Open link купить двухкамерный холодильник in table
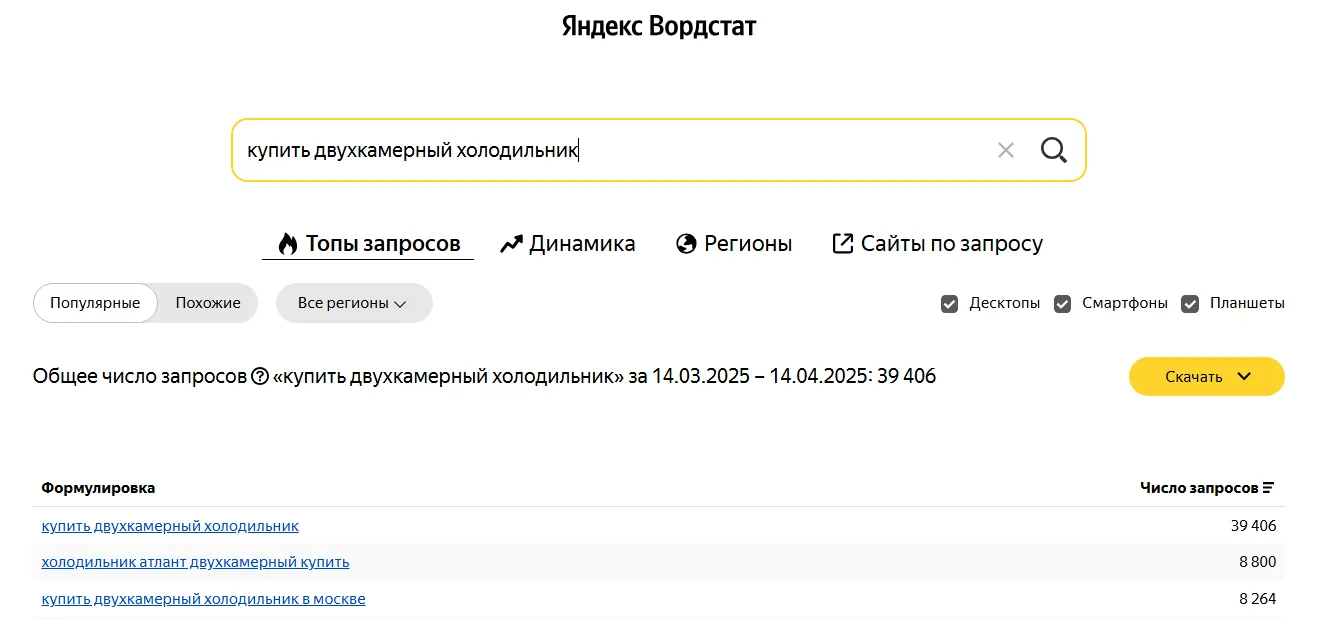The width and height of the screenshot is (1317, 619). pyautogui.click(x=170, y=525)
